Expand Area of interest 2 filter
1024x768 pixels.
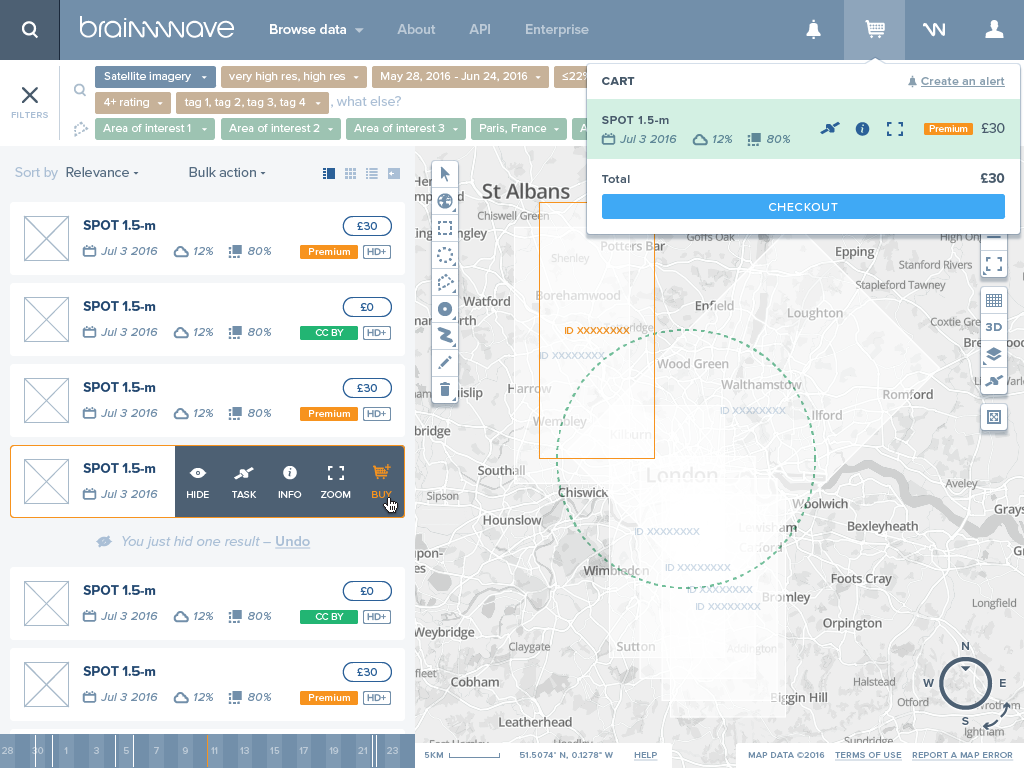(x=281, y=129)
